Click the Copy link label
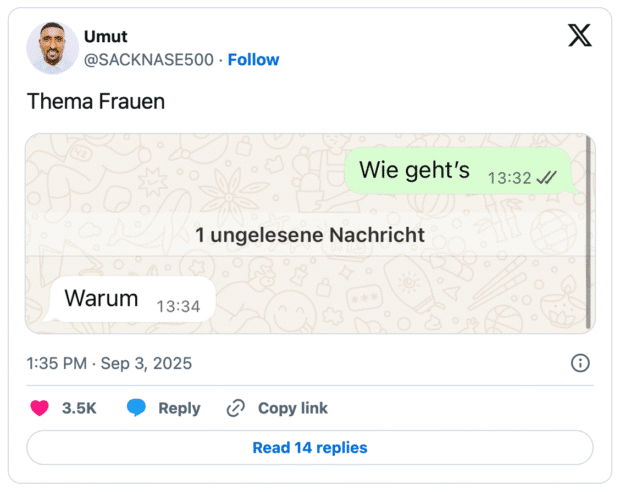The height and width of the screenshot is (492, 620). pyautogui.click(x=292, y=408)
